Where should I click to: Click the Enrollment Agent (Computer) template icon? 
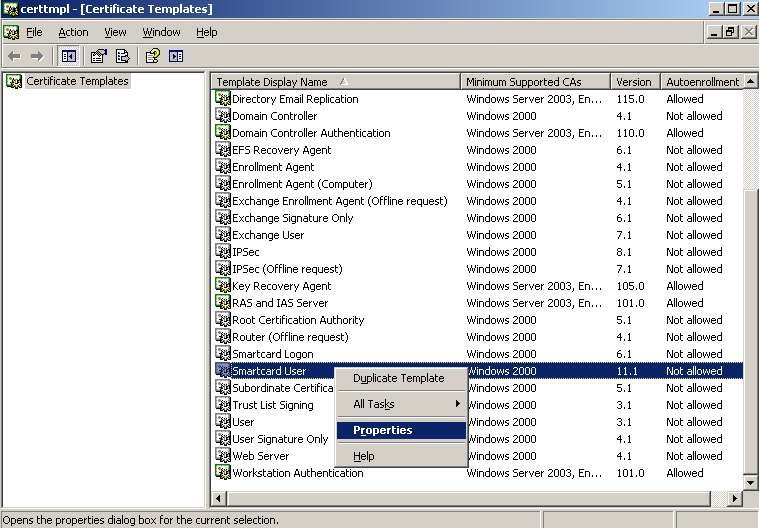(x=223, y=183)
